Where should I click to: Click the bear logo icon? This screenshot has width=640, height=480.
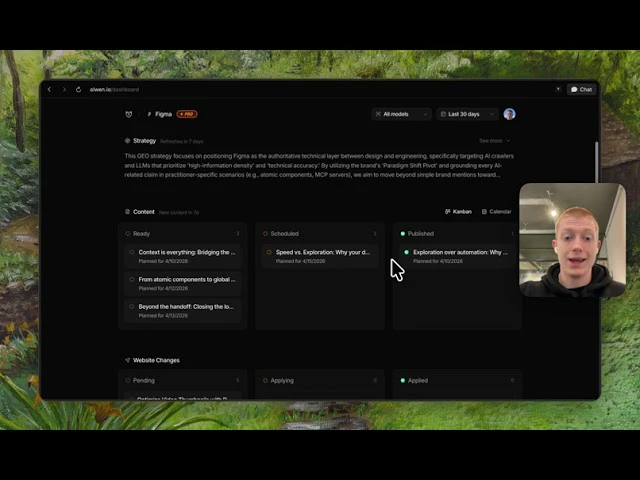coord(129,114)
